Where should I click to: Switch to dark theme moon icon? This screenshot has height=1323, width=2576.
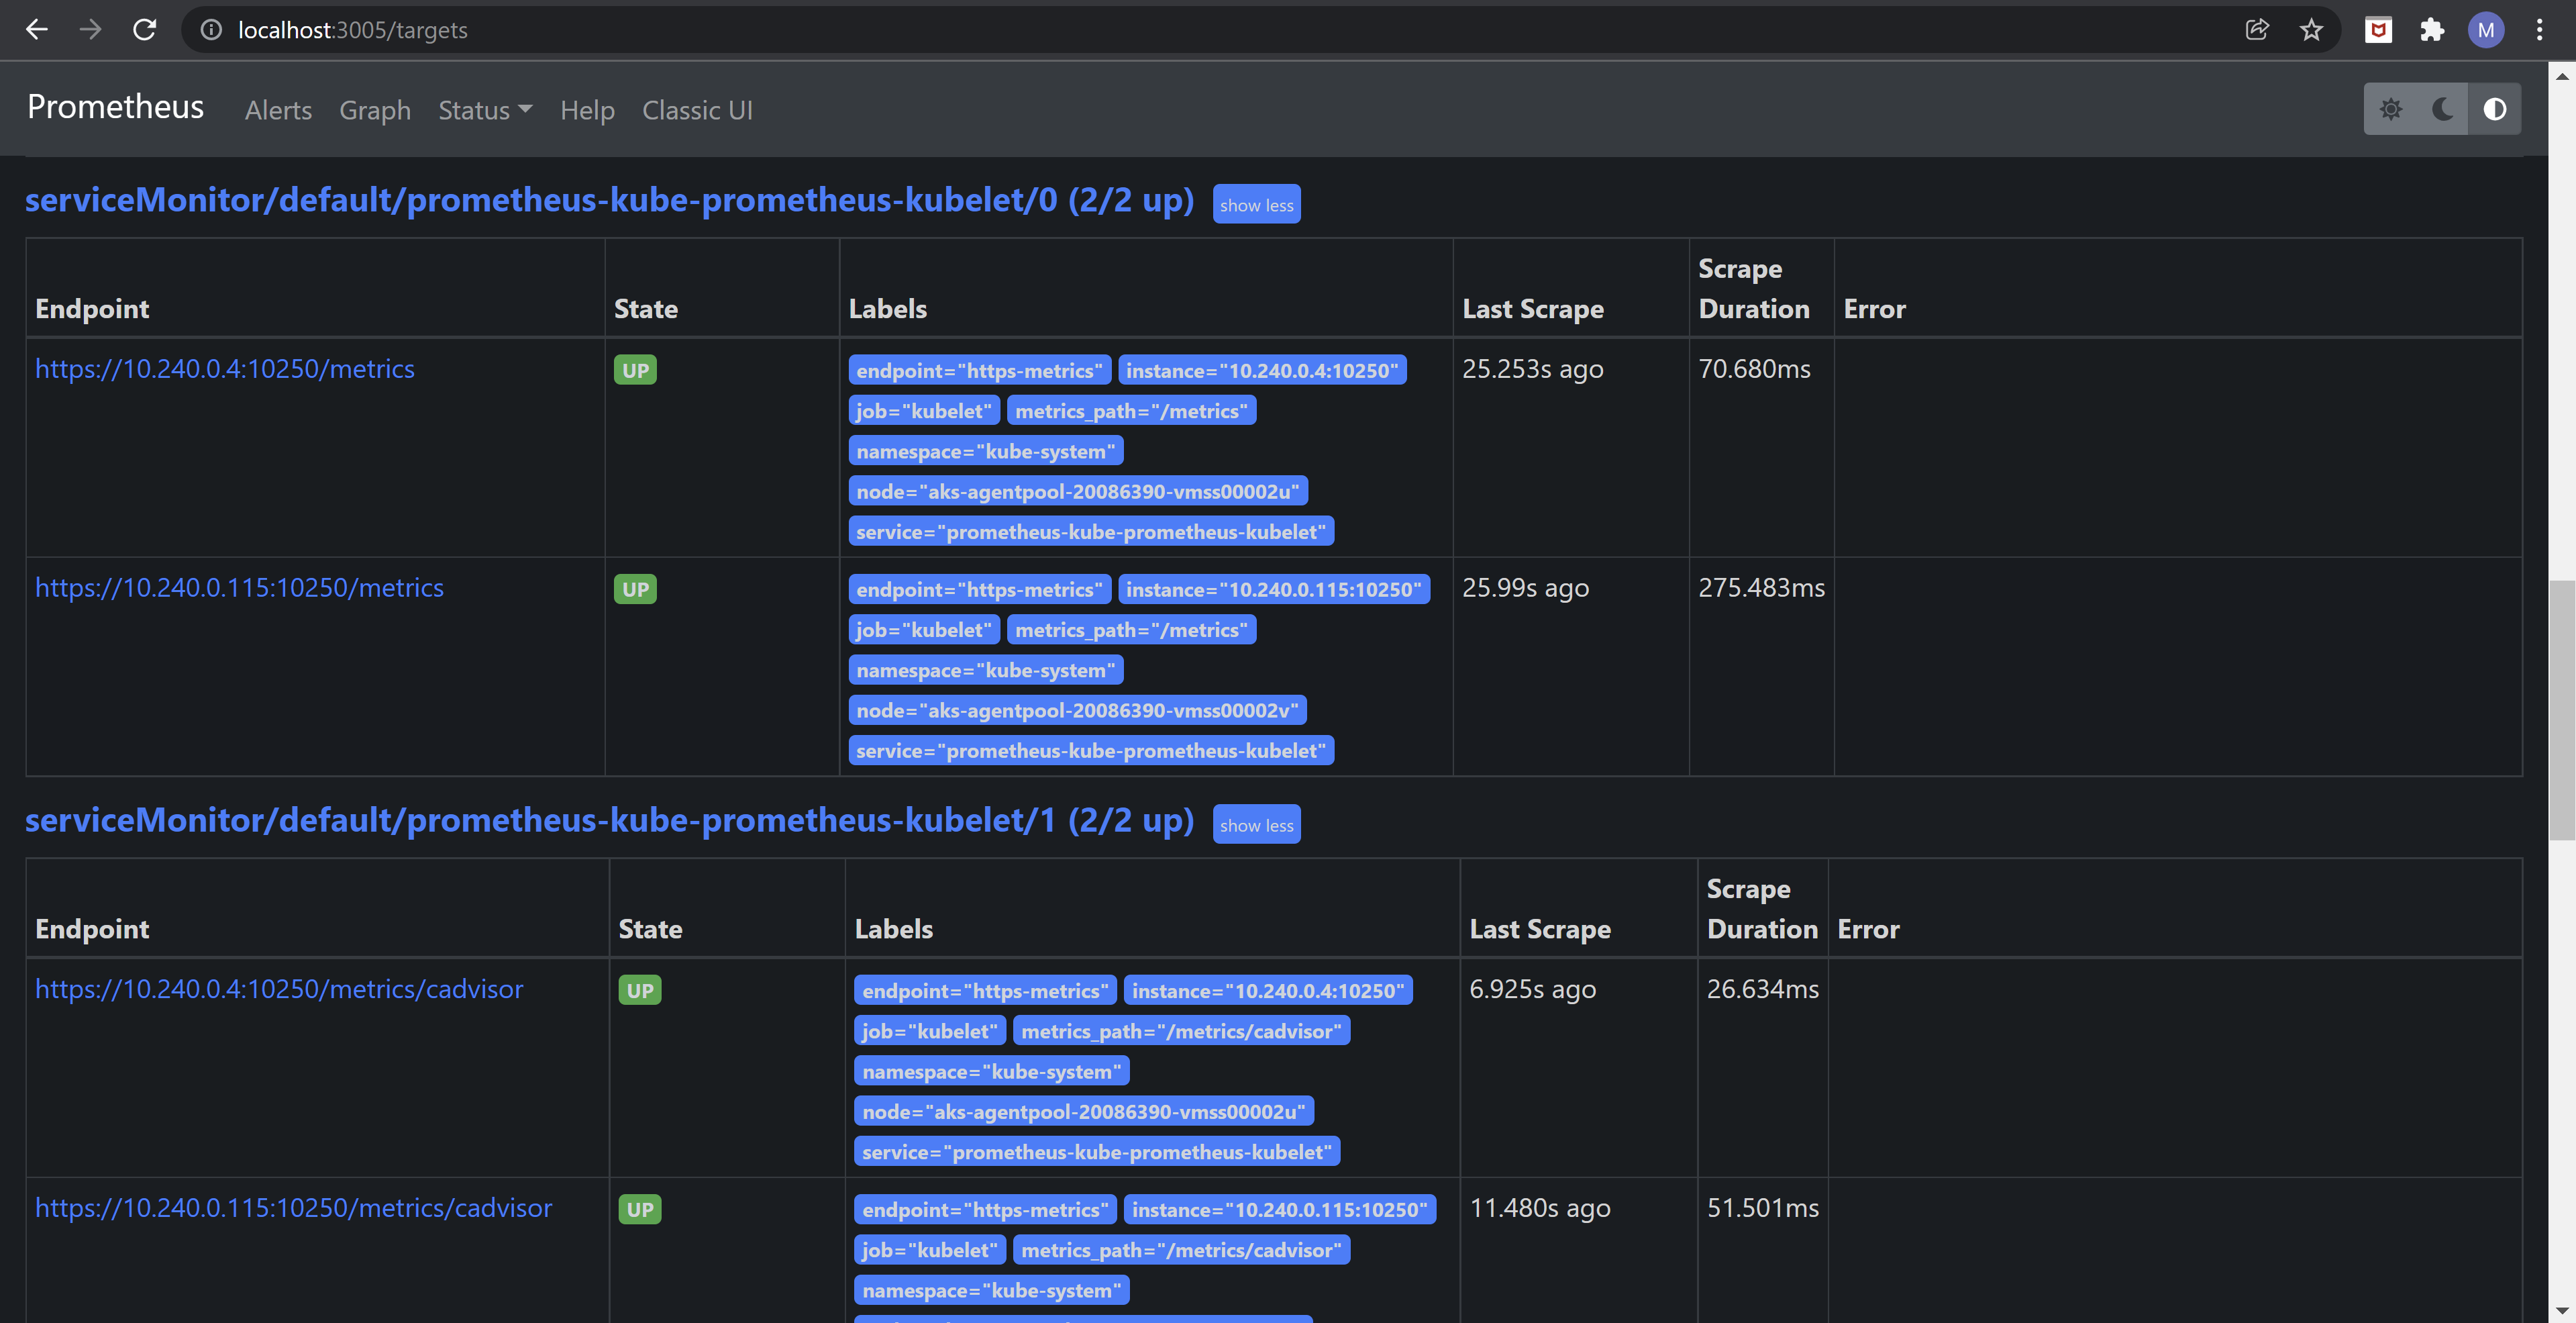click(x=2442, y=109)
